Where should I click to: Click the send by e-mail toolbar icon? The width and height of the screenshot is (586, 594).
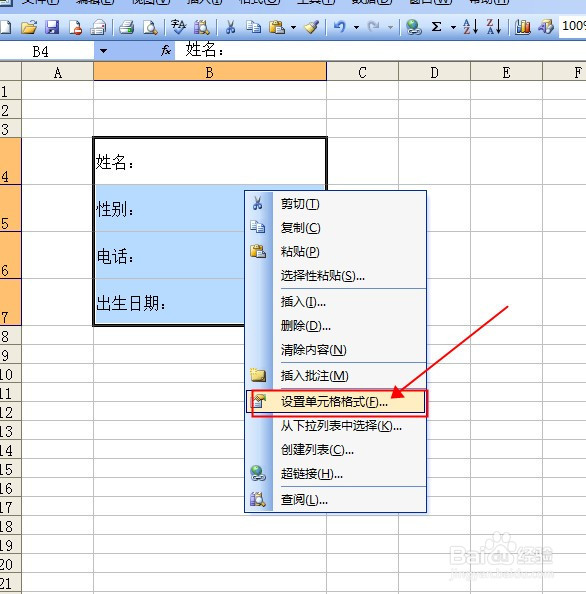click(98, 27)
